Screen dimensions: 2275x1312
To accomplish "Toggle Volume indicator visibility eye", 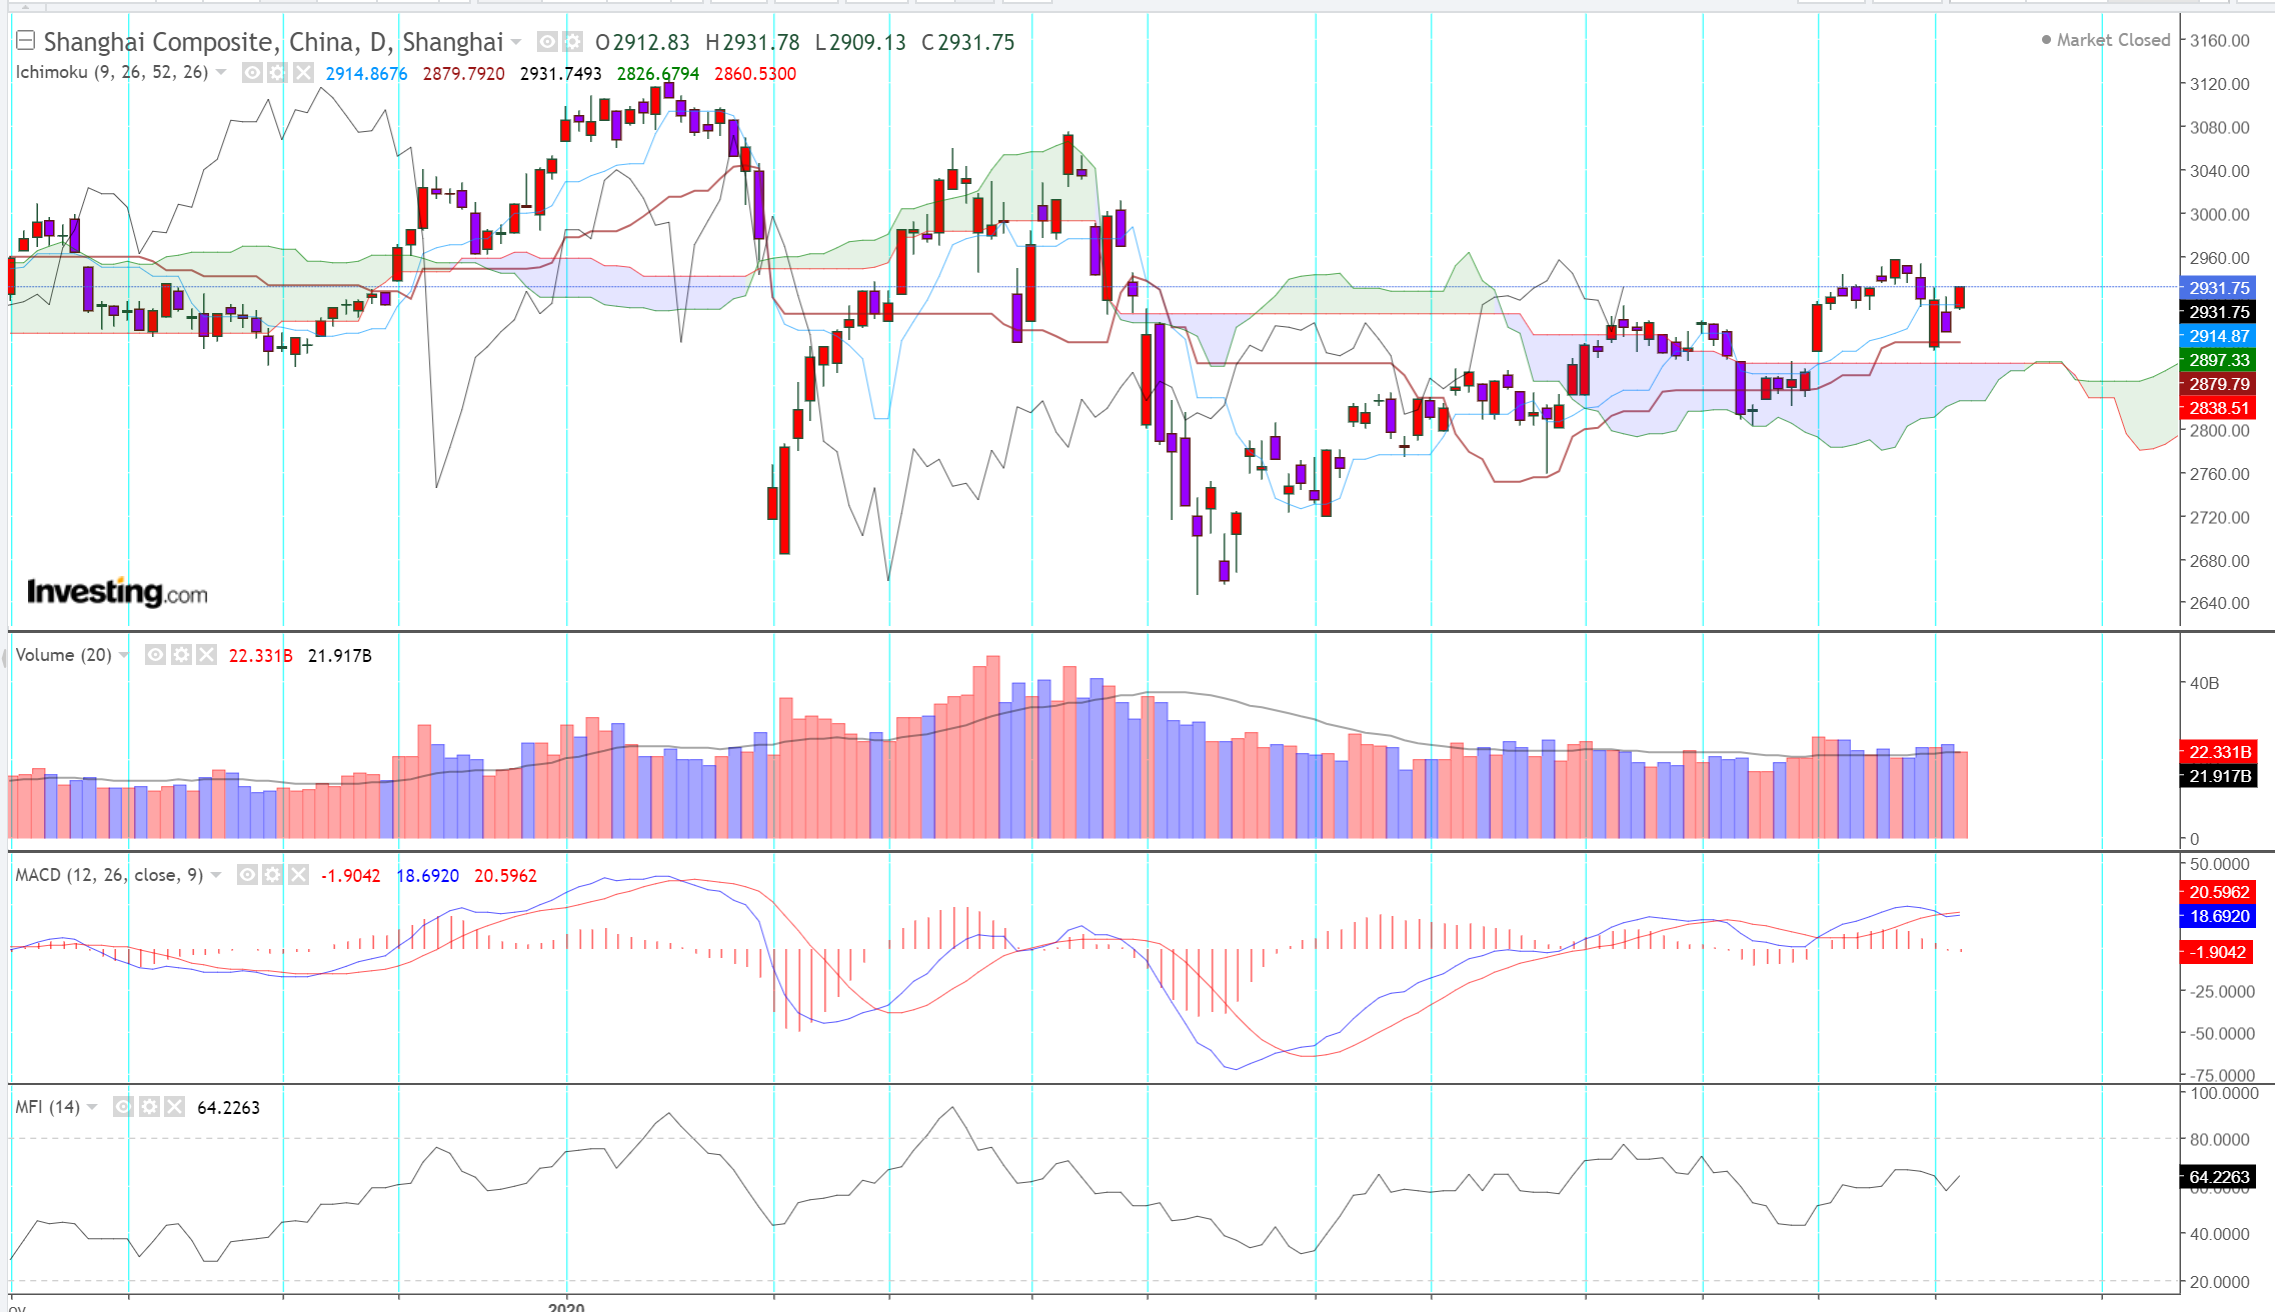I will coord(155,655).
